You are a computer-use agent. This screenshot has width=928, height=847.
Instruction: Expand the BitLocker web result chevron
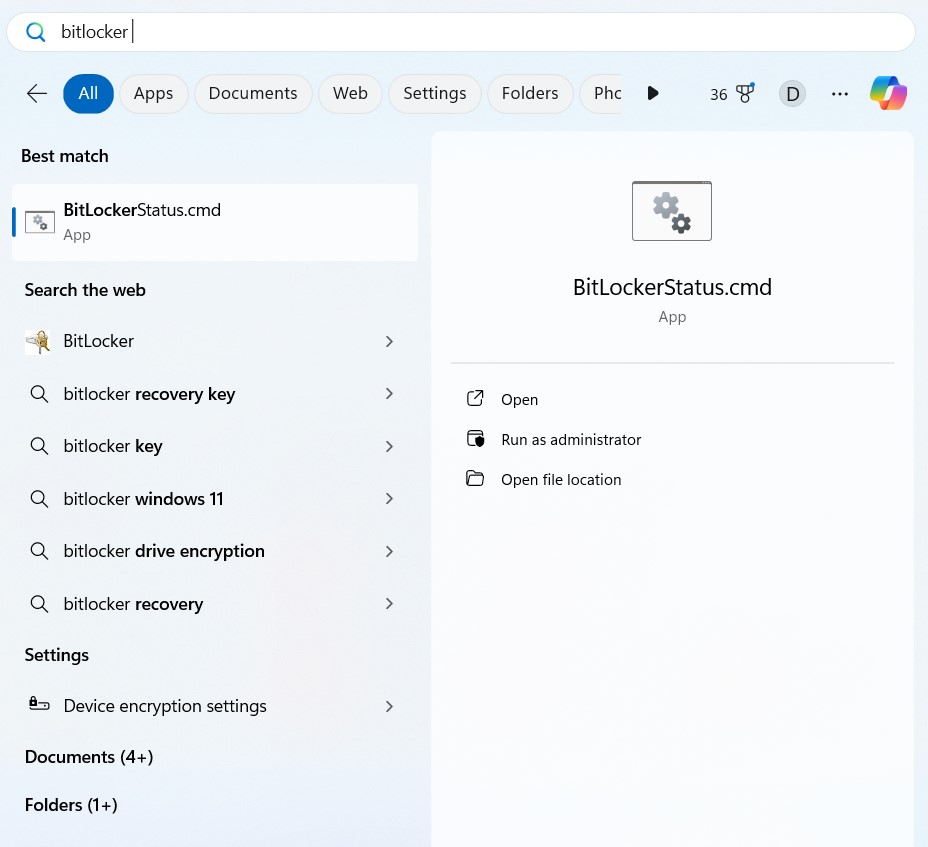389,342
